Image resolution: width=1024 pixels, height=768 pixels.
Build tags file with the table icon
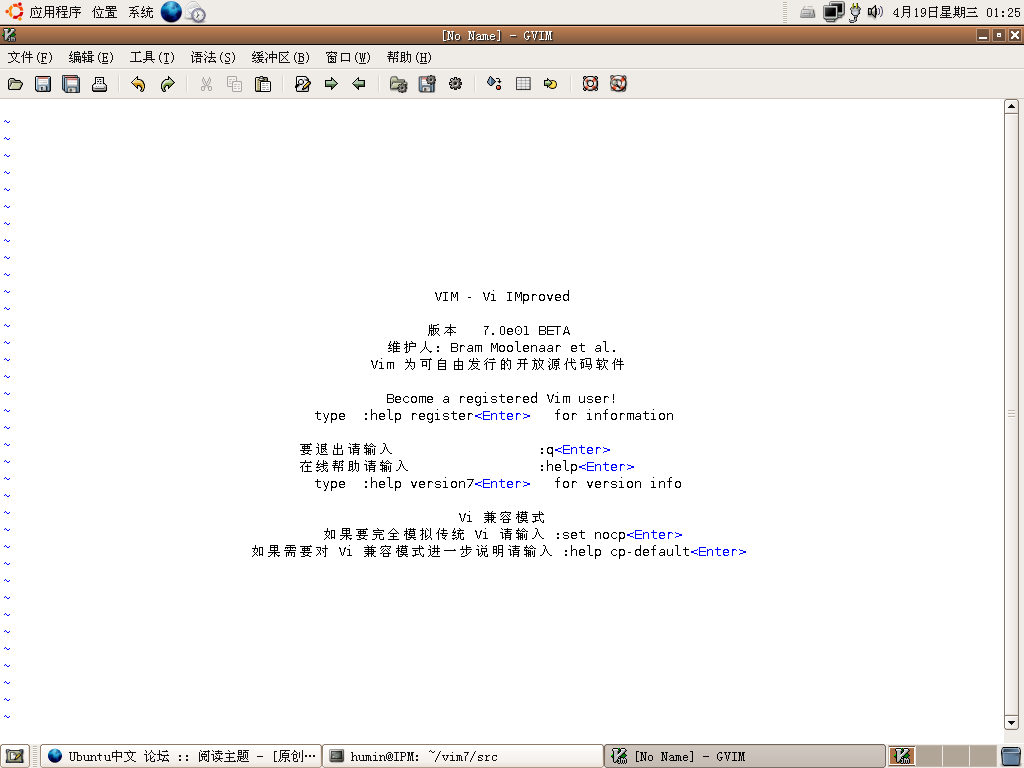pos(523,84)
